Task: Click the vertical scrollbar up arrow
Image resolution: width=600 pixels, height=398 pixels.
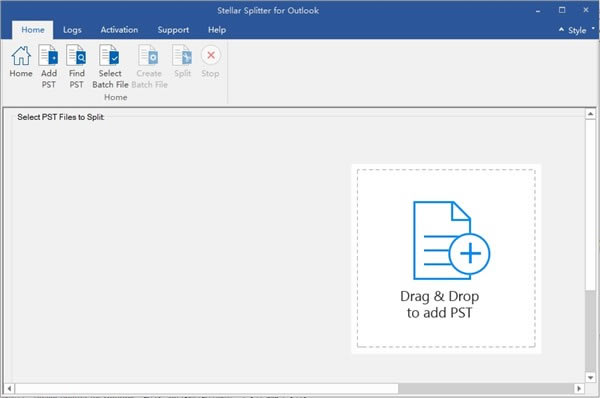Action: click(590, 114)
